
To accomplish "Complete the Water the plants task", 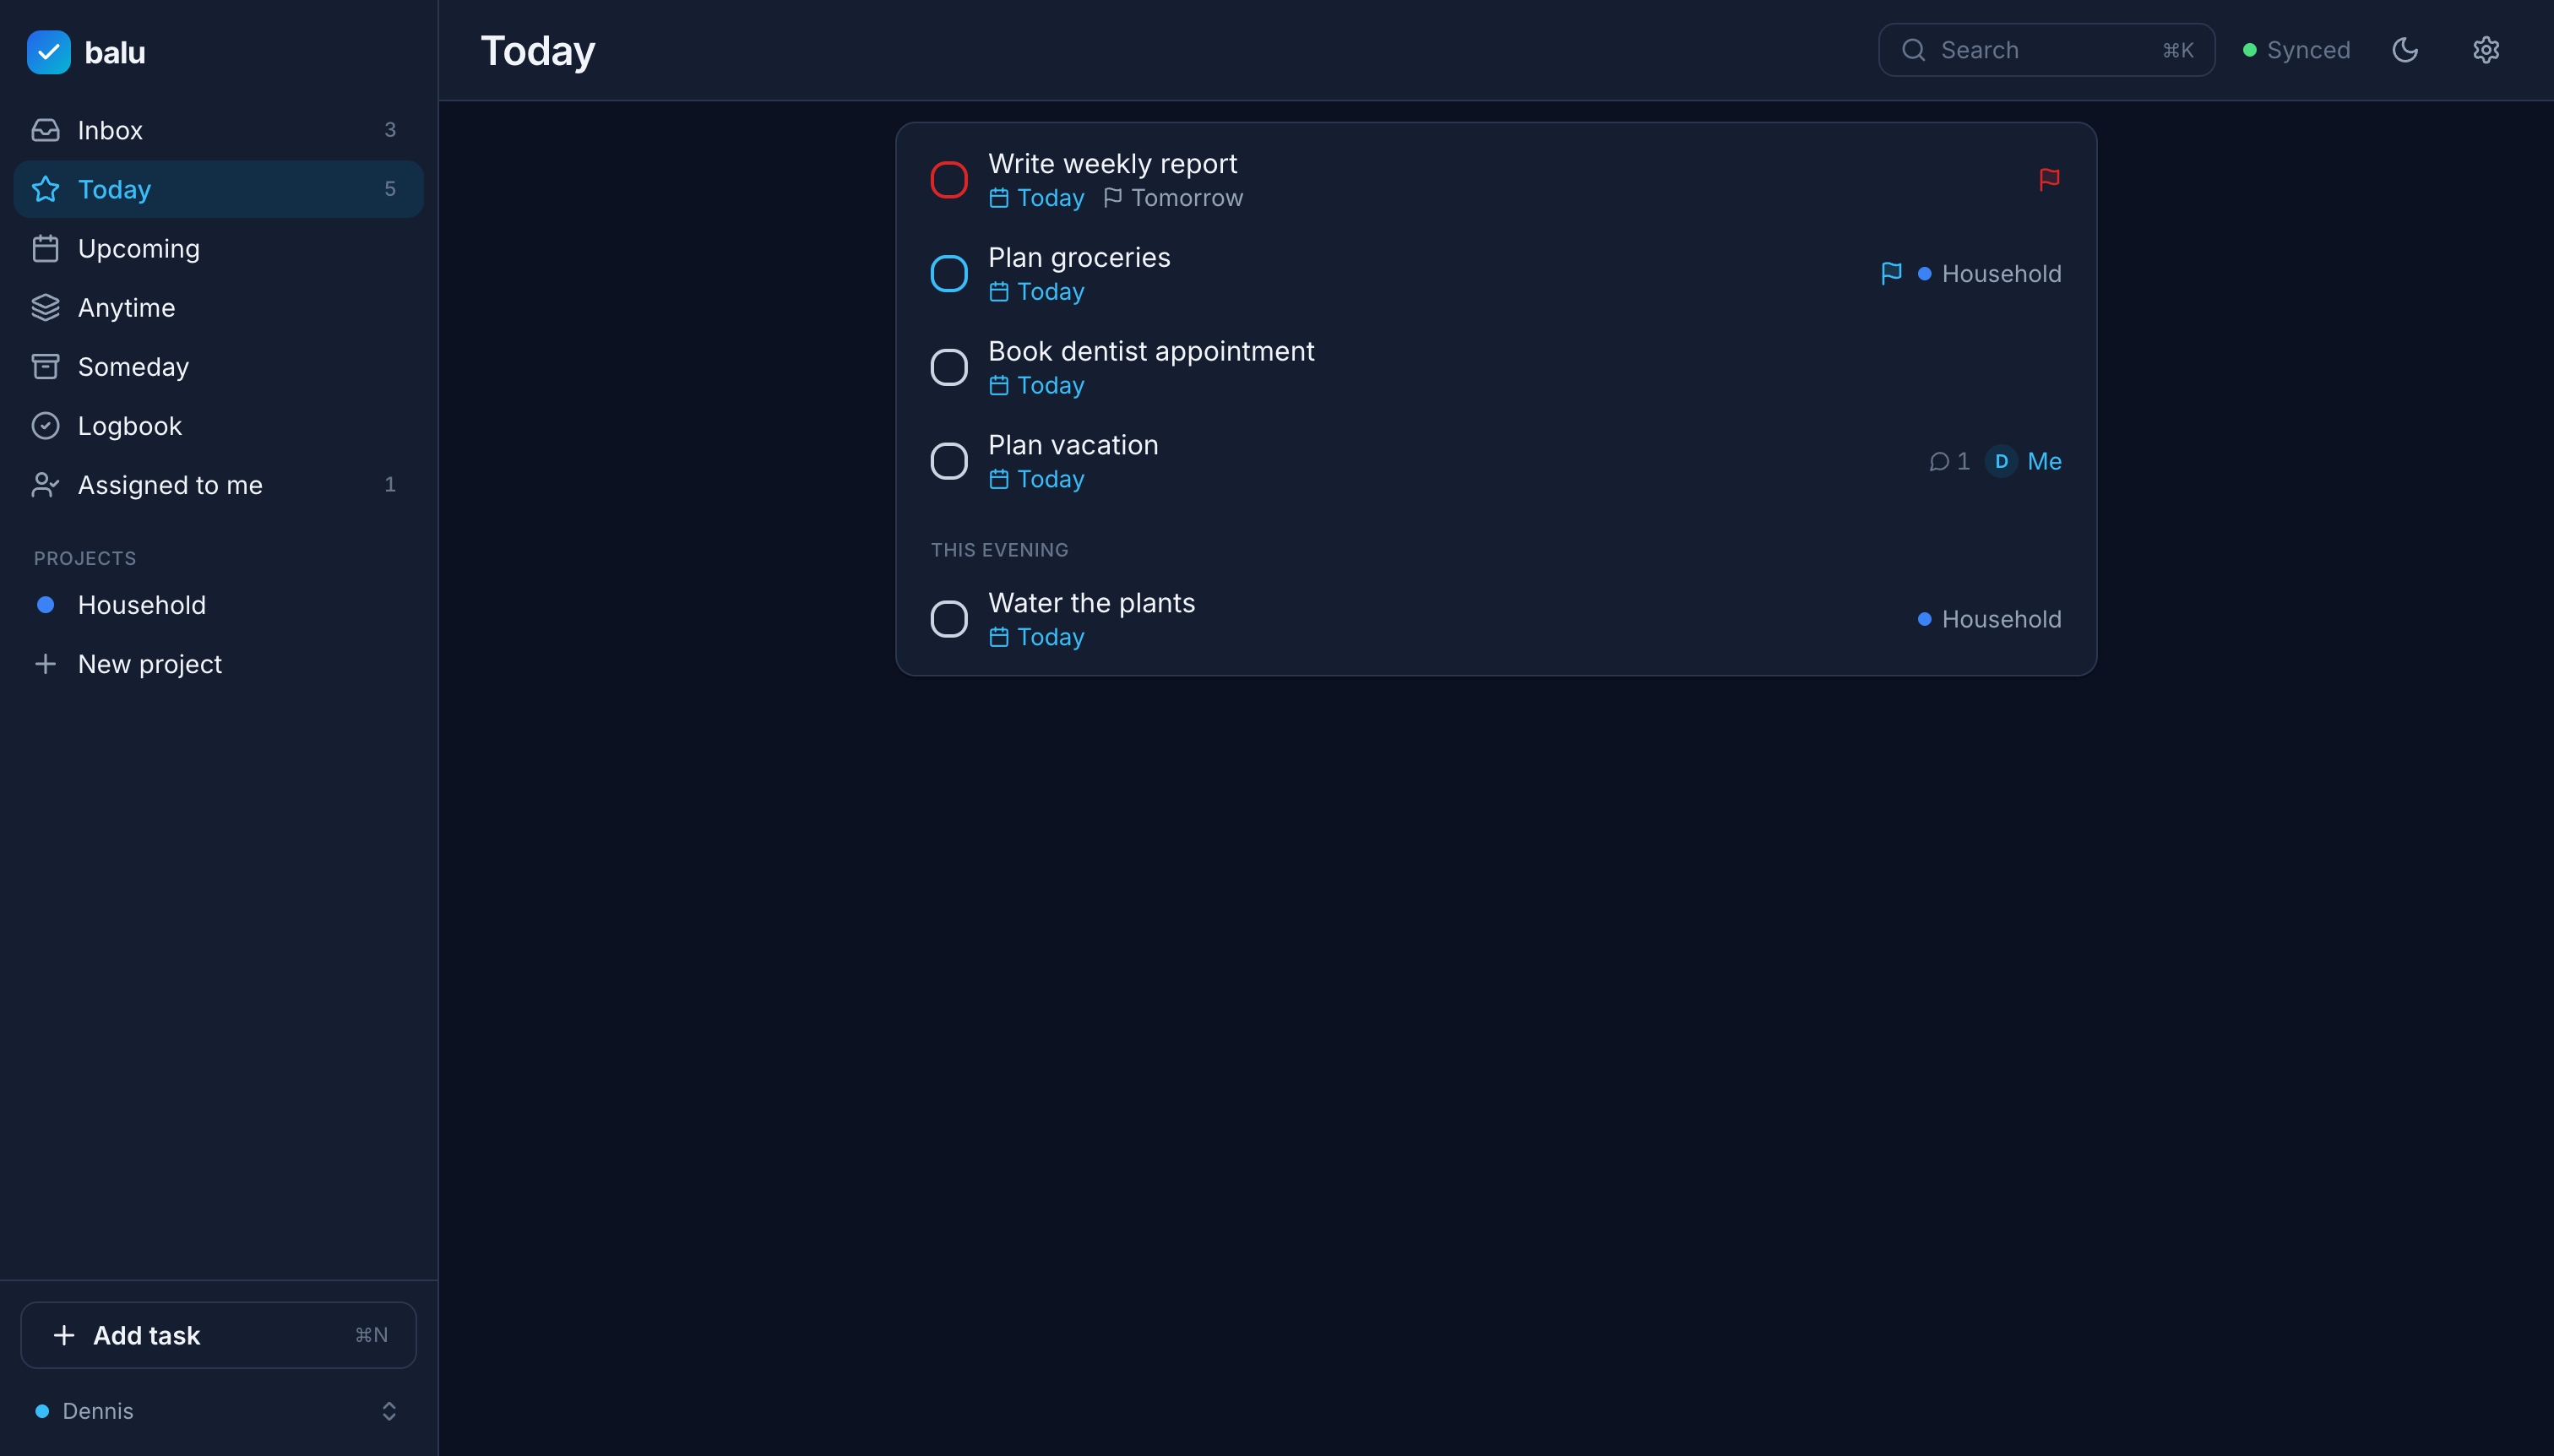I will click(948, 619).
